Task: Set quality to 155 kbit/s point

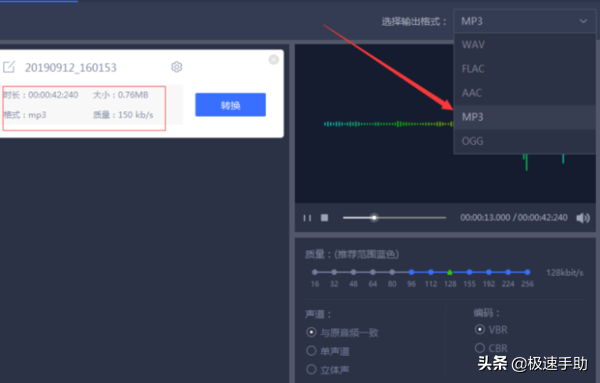Action: pyautogui.click(x=470, y=272)
